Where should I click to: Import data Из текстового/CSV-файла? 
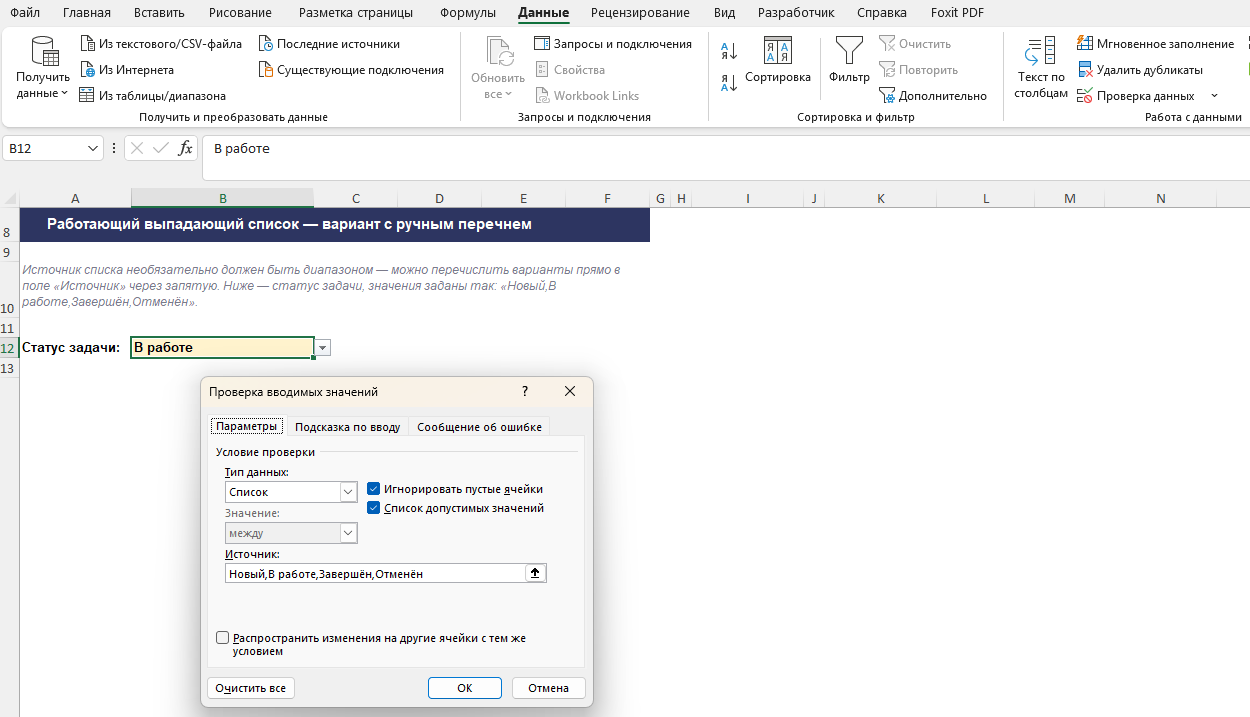click(160, 44)
